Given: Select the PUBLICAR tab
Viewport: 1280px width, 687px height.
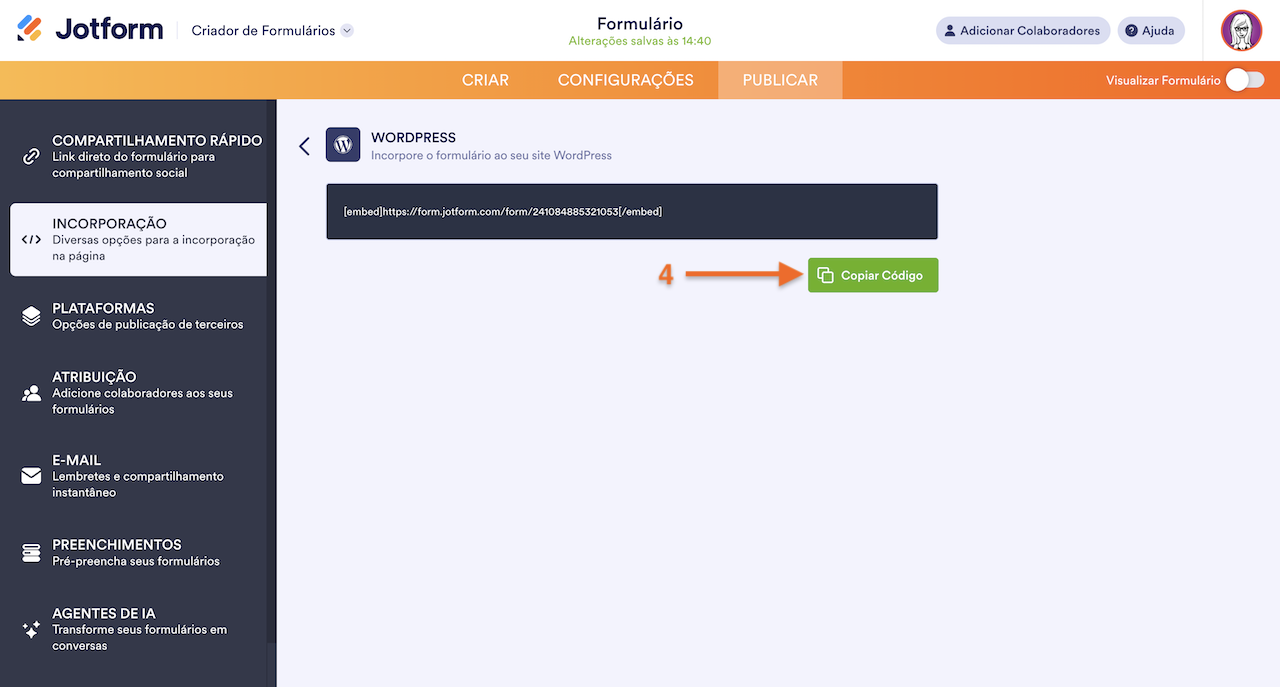Looking at the screenshot, I should (779, 79).
